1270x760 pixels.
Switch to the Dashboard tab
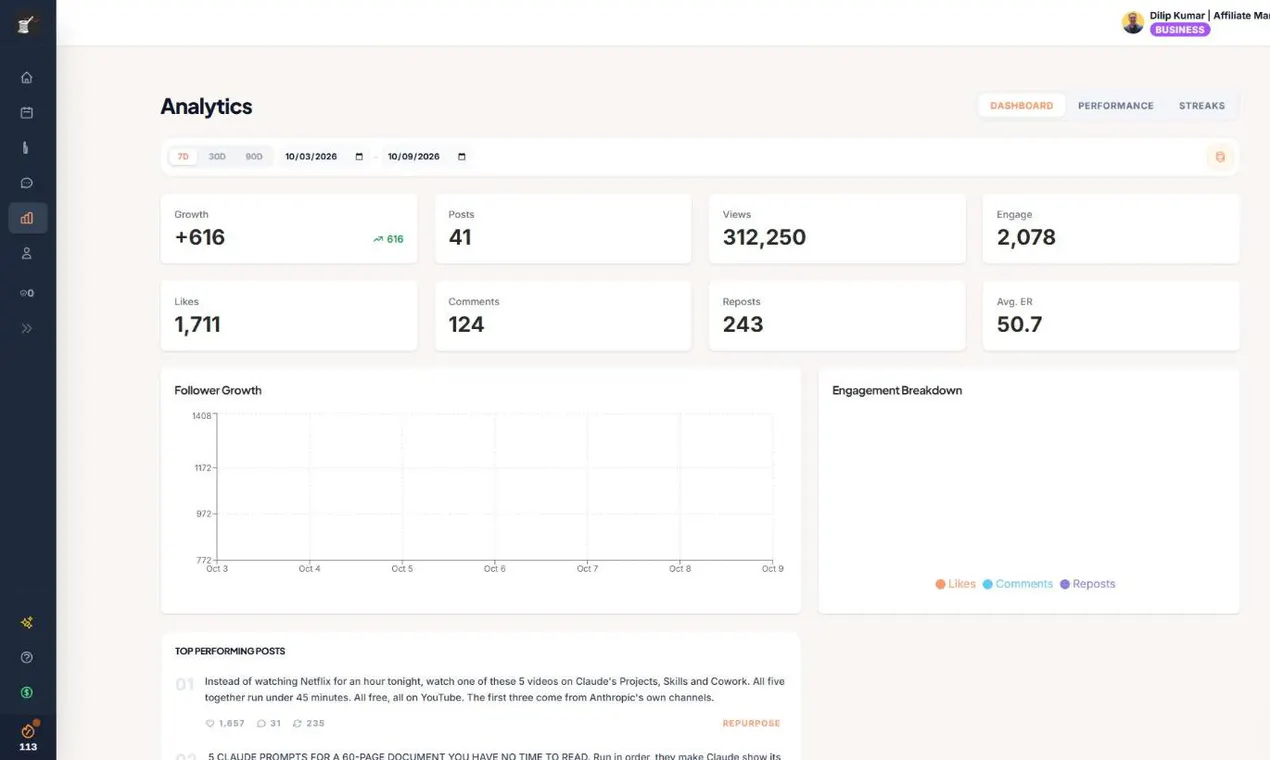pyautogui.click(x=1022, y=106)
